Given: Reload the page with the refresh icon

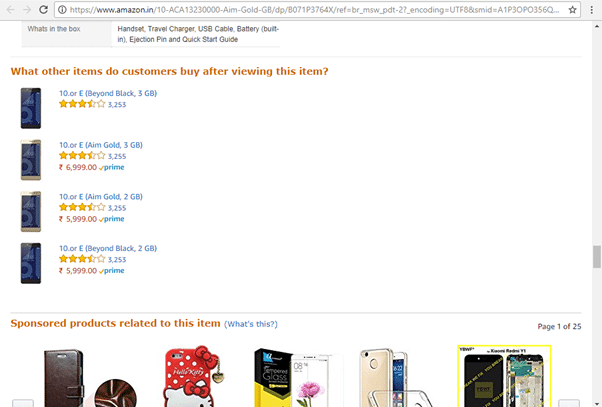Looking at the screenshot, I should tap(43, 9).
